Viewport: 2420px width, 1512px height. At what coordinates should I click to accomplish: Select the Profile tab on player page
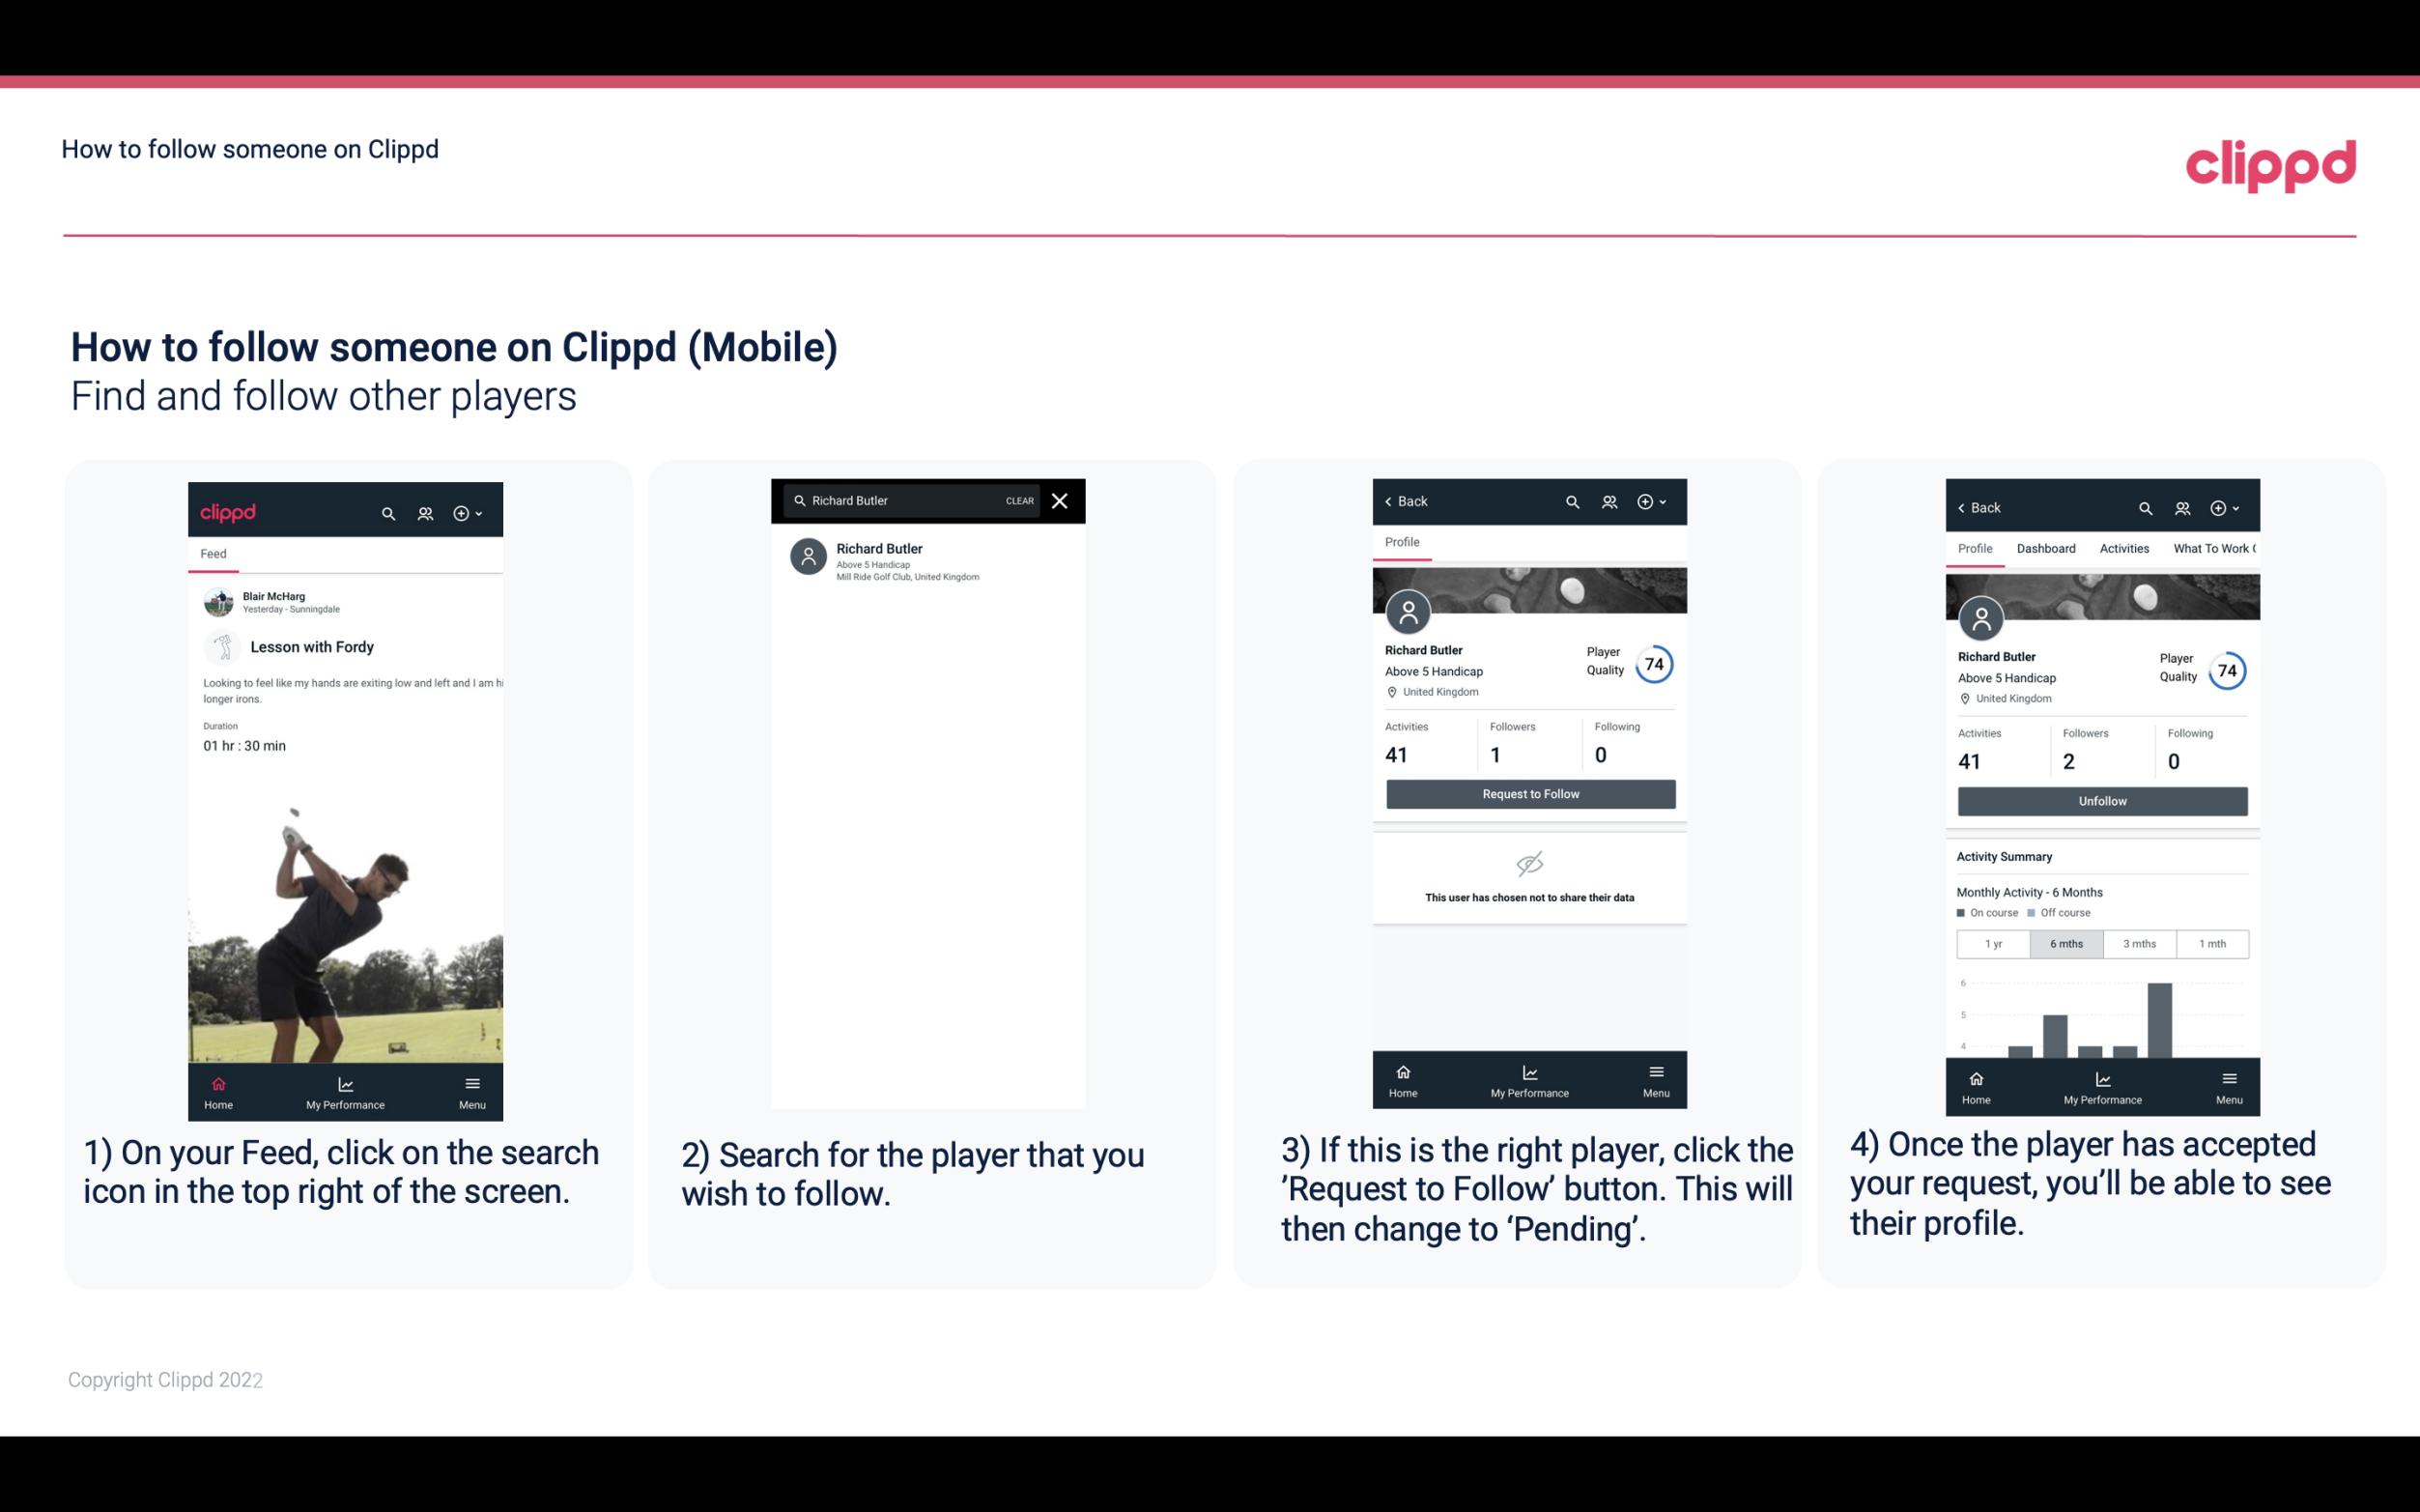(x=1402, y=544)
